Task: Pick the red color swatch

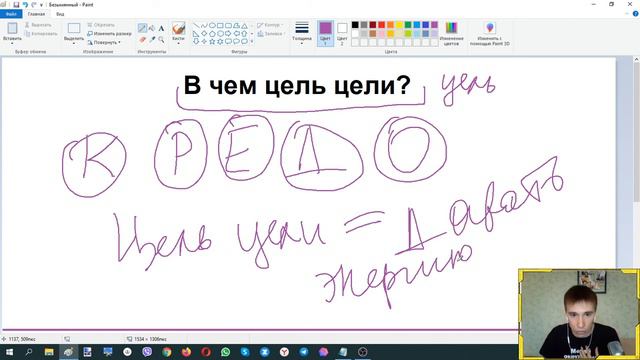Action: (381, 25)
